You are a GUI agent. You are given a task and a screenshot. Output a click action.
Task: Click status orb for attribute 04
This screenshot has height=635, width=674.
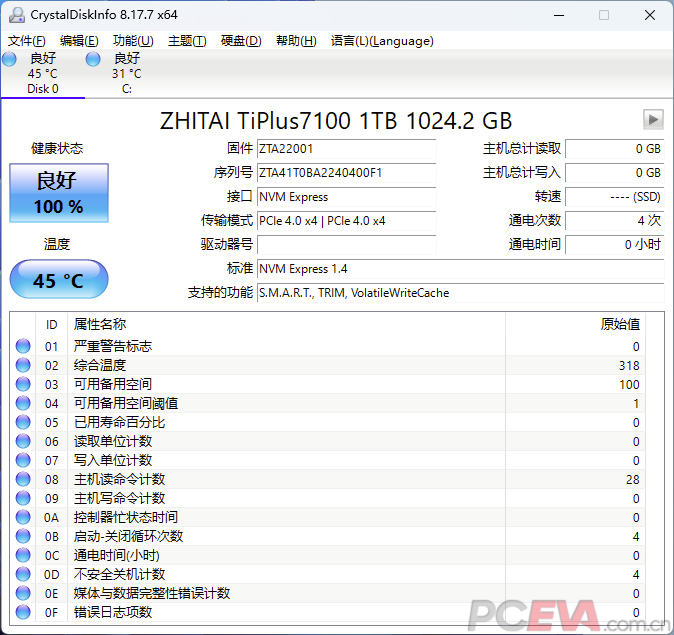tap(23, 403)
